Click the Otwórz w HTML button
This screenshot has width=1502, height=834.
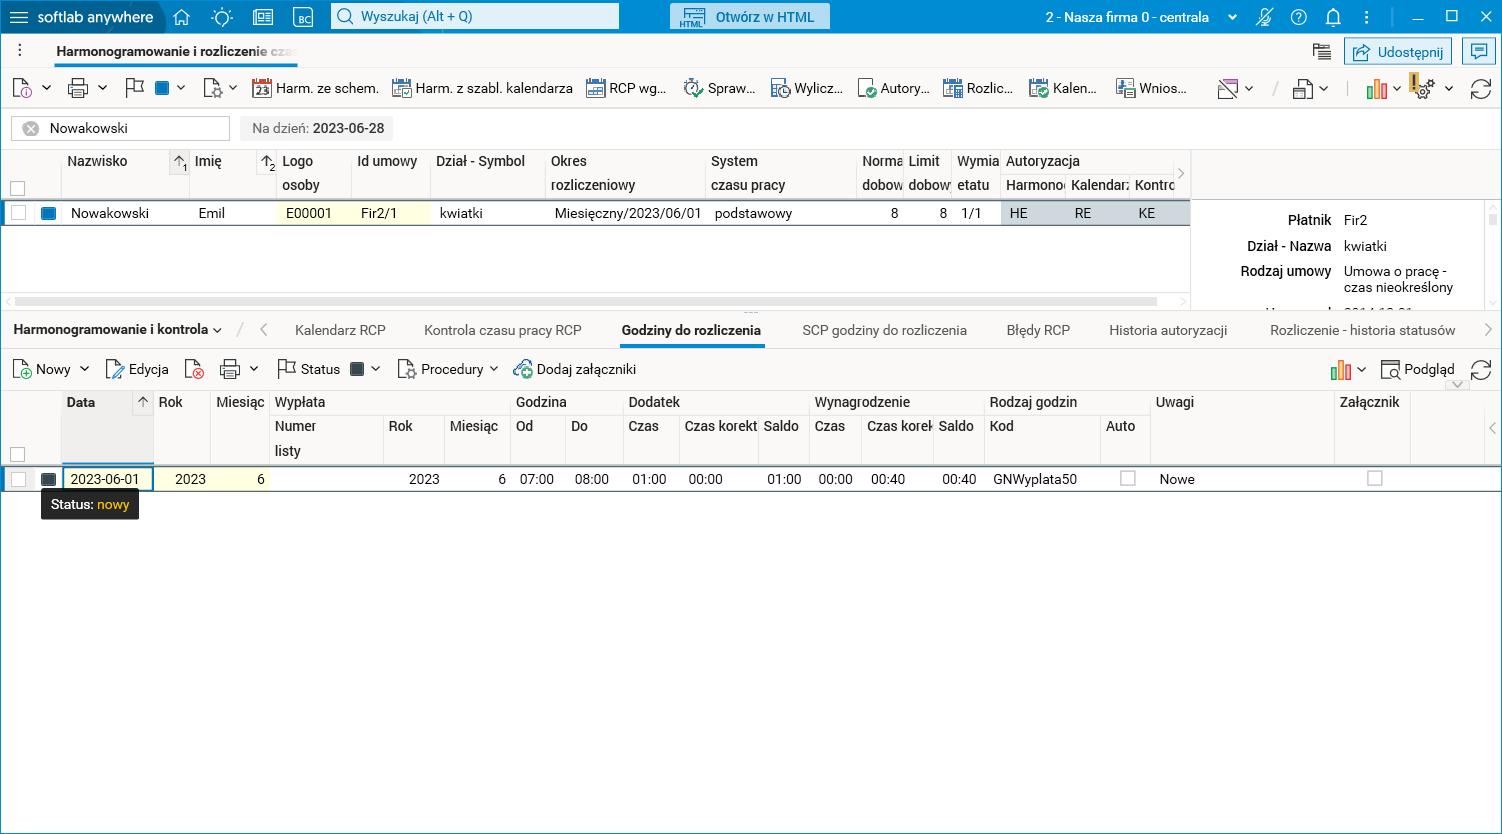pyautogui.click(x=750, y=17)
